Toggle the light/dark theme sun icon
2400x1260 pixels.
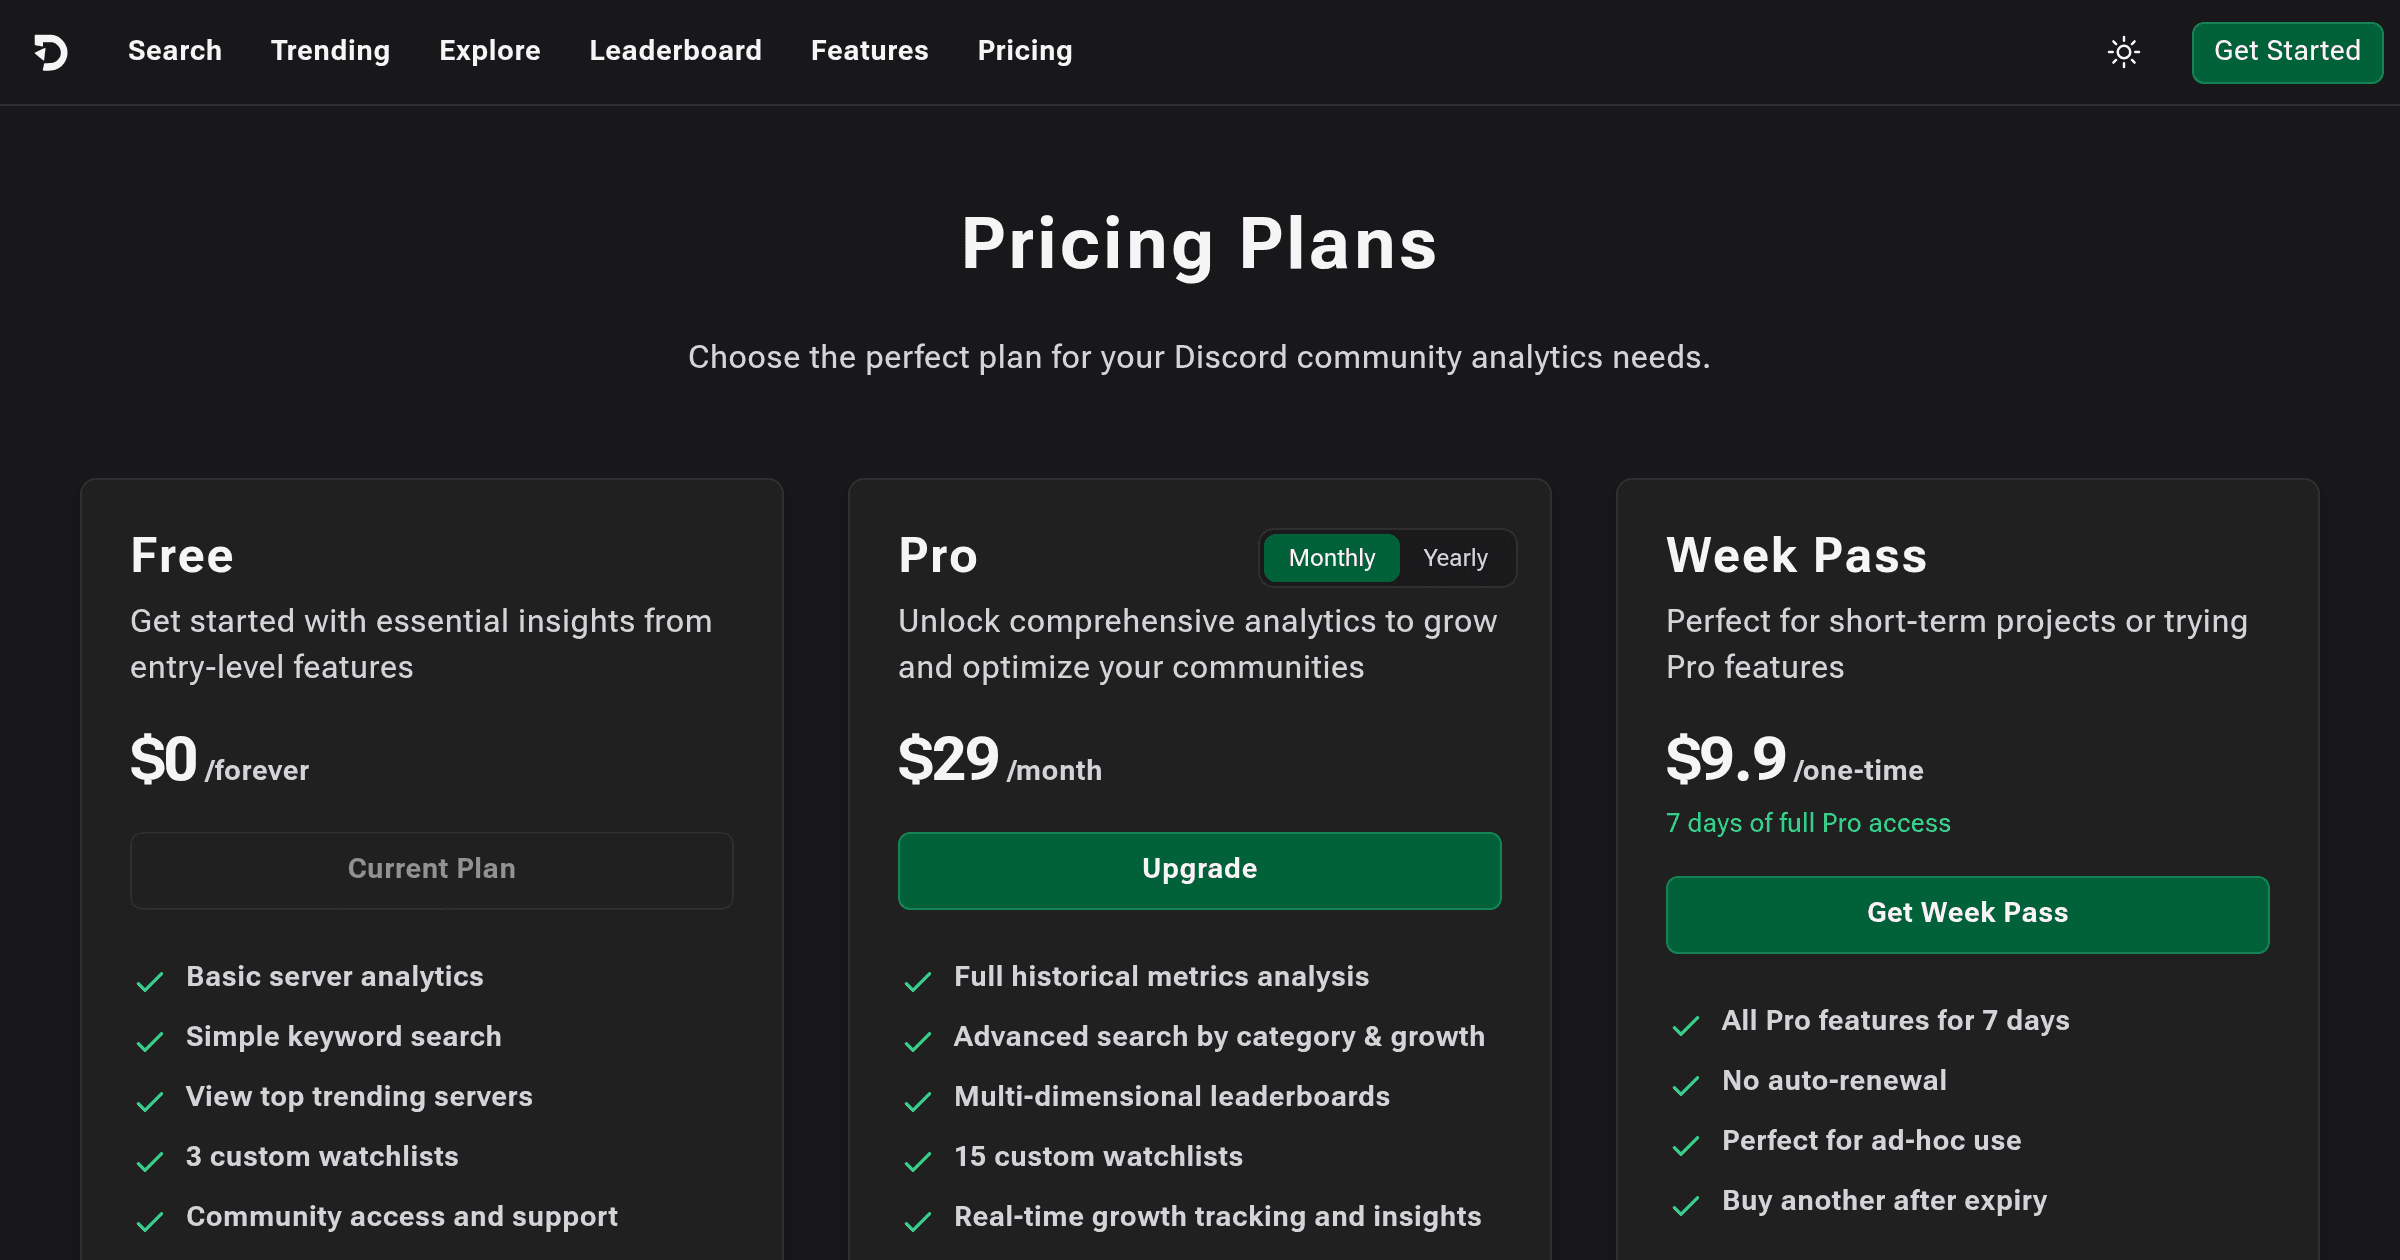click(x=2123, y=52)
